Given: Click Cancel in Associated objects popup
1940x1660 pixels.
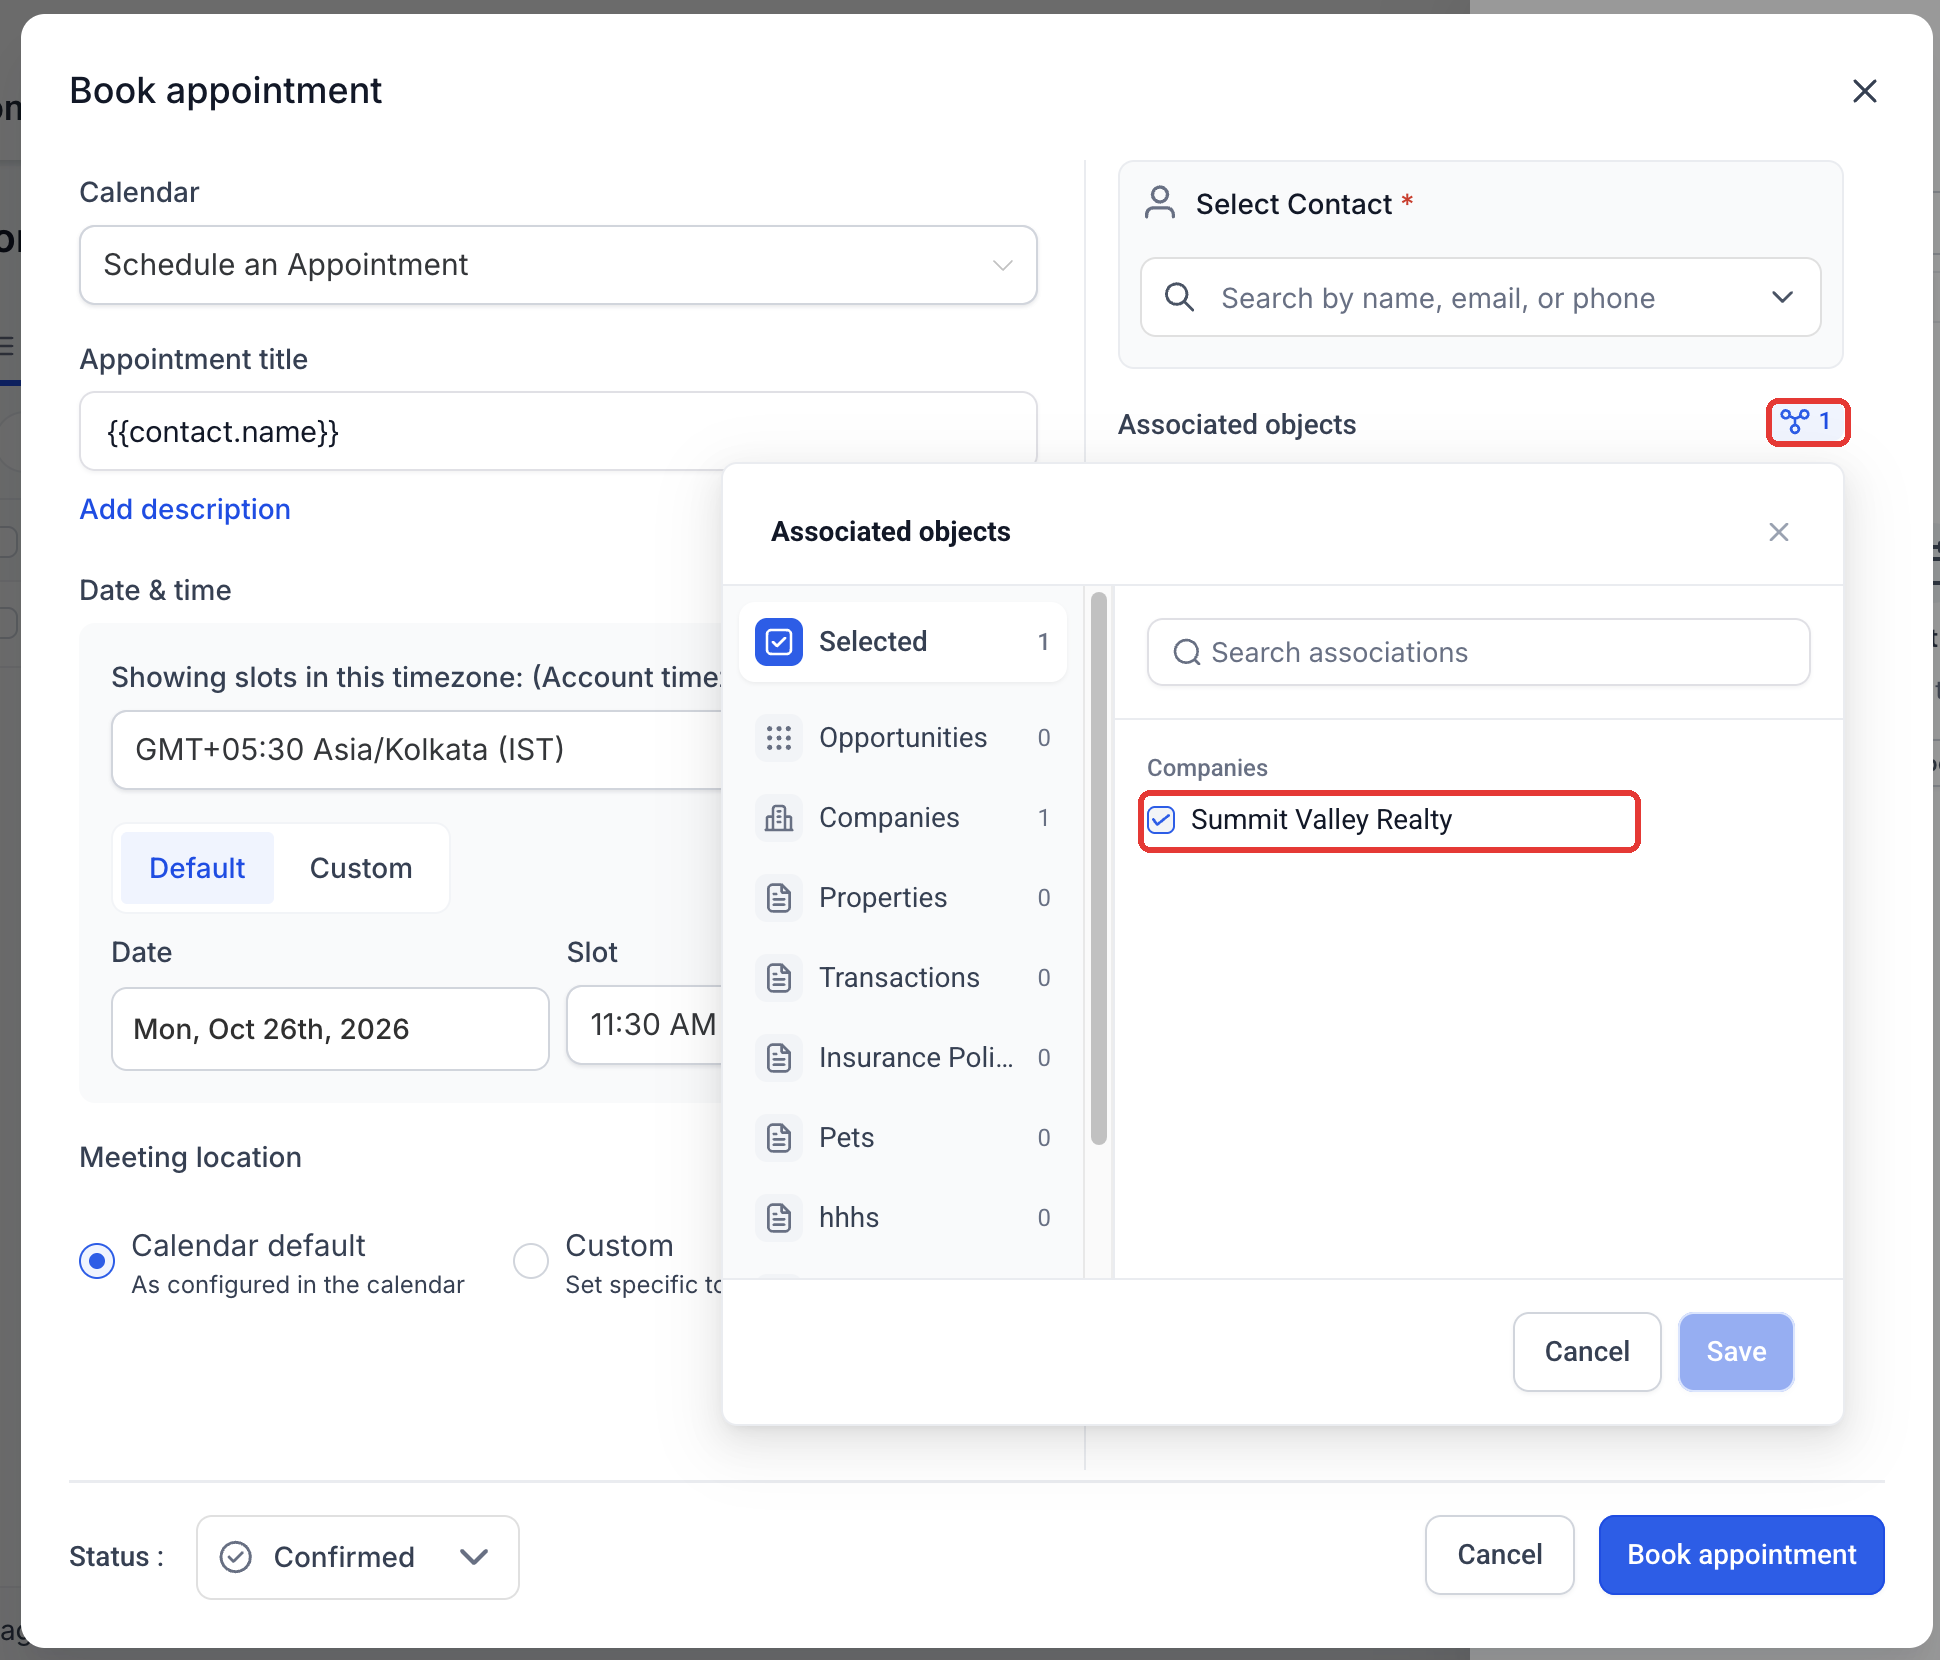Looking at the screenshot, I should pyautogui.click(x=1587, y=1352).
